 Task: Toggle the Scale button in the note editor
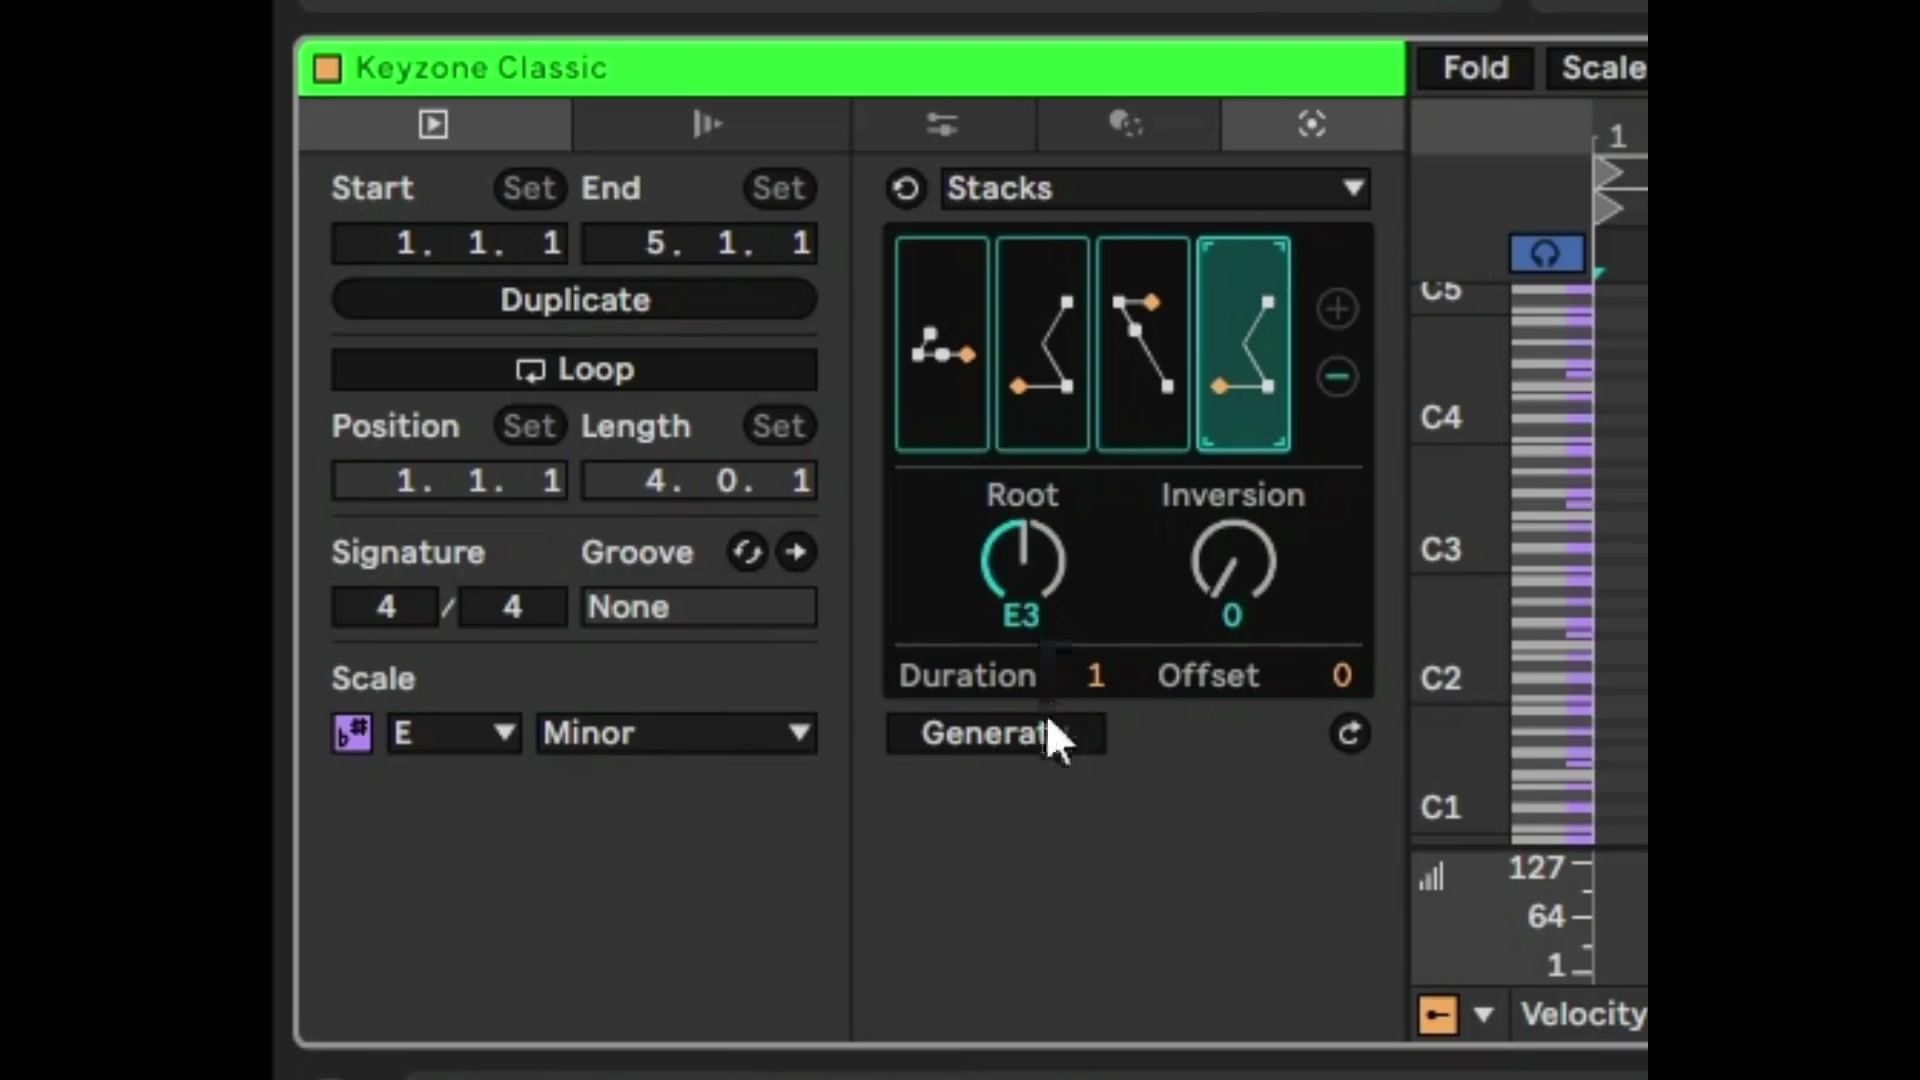(1597, 68)
